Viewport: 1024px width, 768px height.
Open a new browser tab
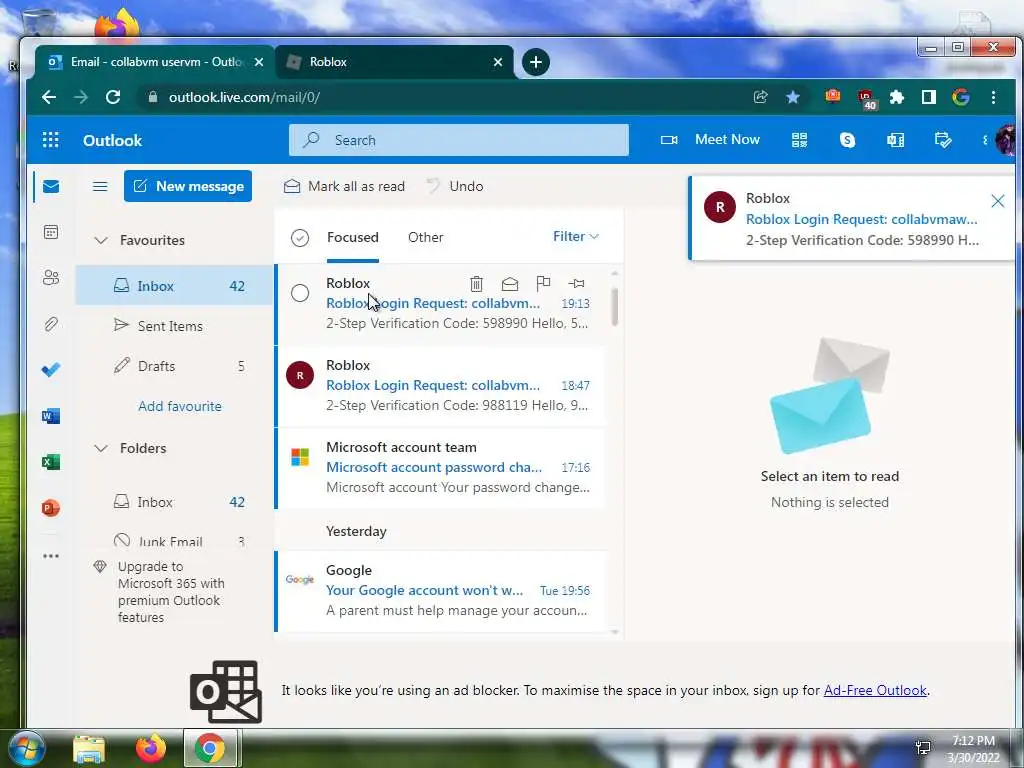[536, 62]
